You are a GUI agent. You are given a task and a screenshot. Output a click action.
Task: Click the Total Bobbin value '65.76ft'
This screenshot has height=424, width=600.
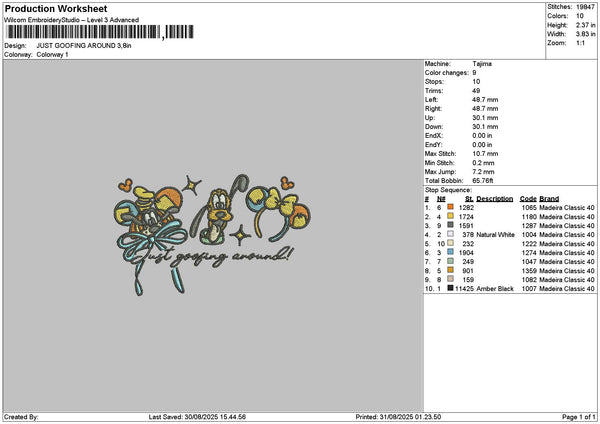click(x=483, y=181)
